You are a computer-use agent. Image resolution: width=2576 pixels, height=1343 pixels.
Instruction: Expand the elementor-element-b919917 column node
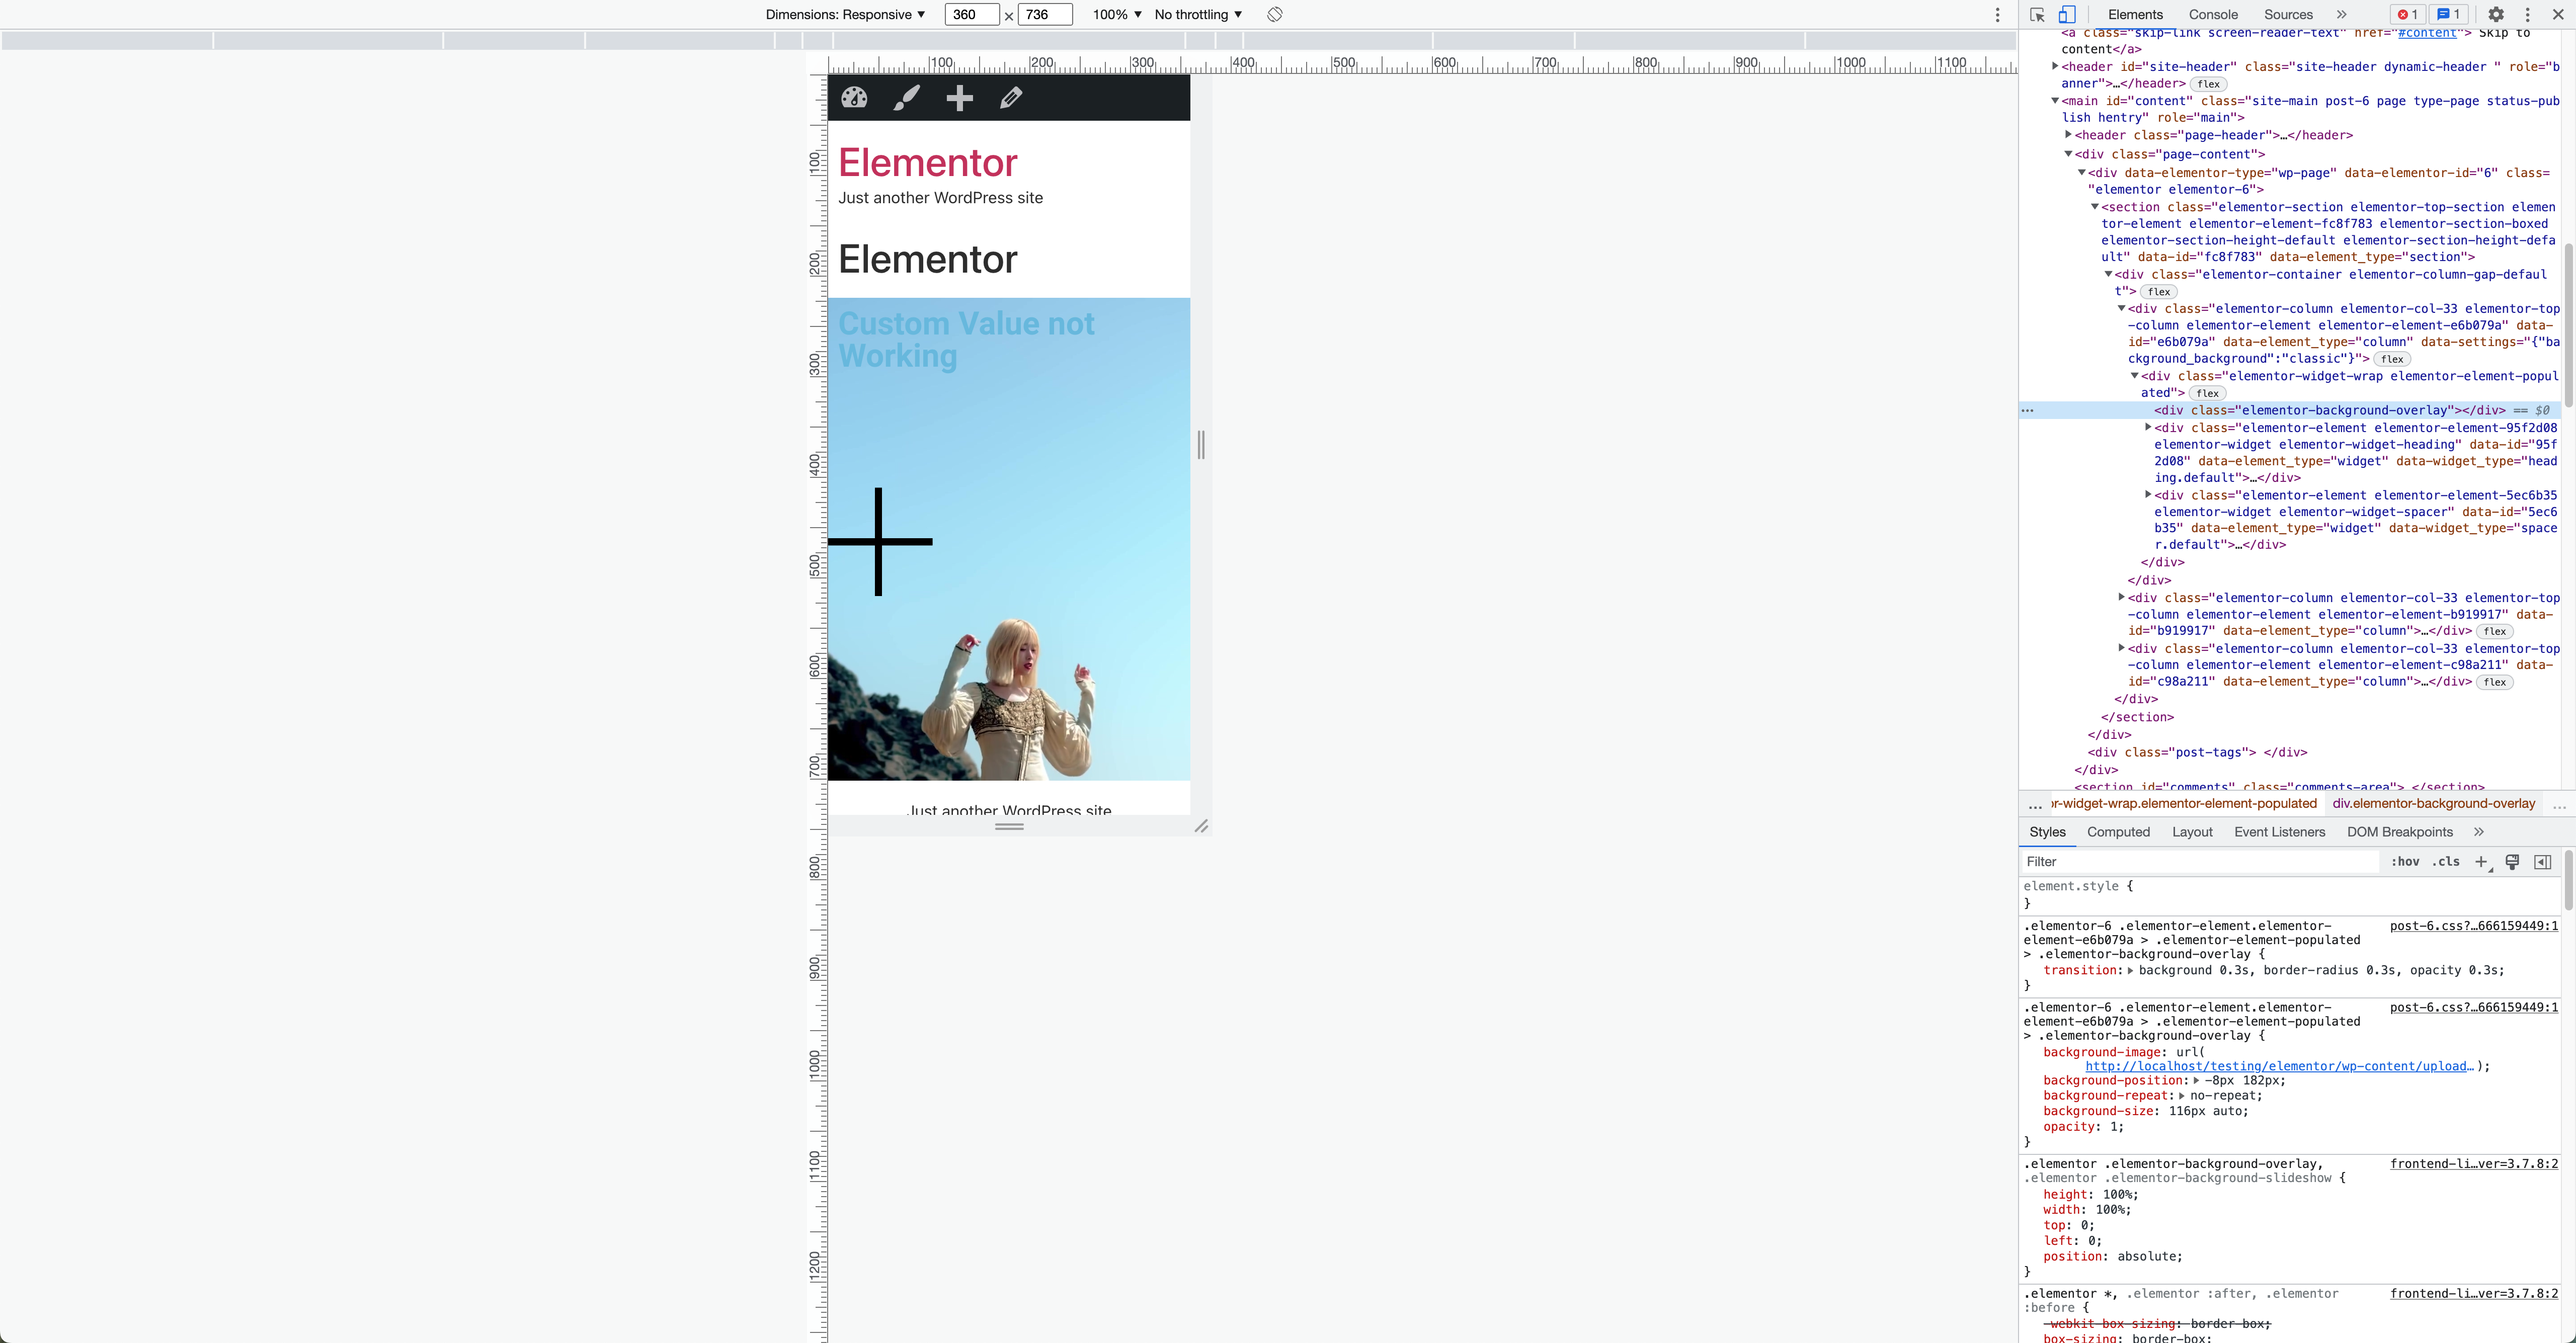pyautogui.click(x=2121, y=597)
